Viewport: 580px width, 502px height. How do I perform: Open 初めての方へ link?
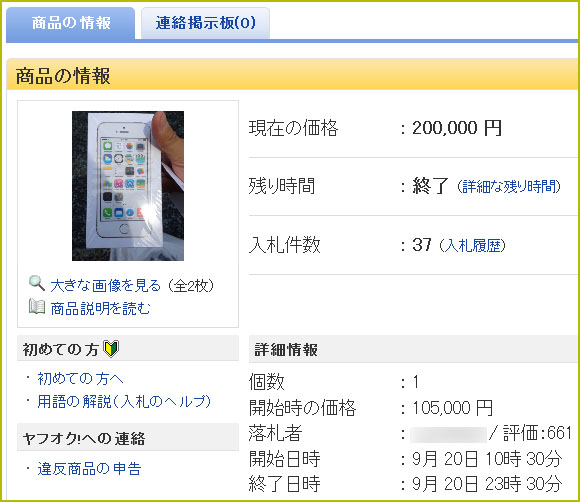(x=80, y=378)
